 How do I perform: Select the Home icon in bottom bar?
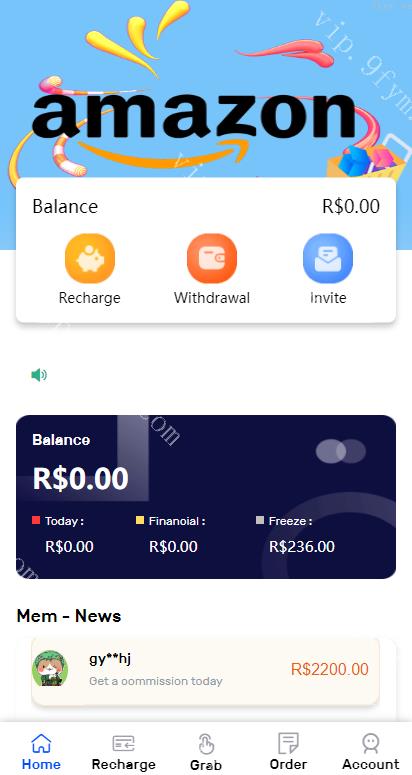[41, 743]
